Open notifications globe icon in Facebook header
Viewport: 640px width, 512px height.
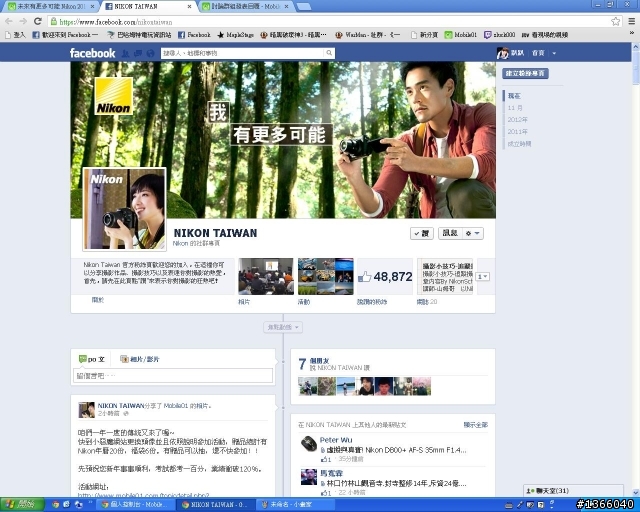click(x=150, y=53)
